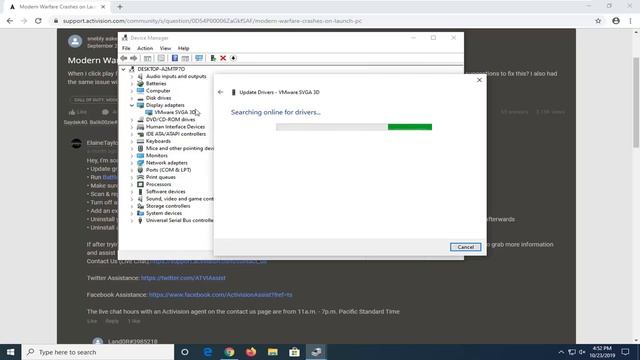Open the File menu in Device Manager
Image resolution: width=640 pixels, height=360 pixels.
point(126,48)
